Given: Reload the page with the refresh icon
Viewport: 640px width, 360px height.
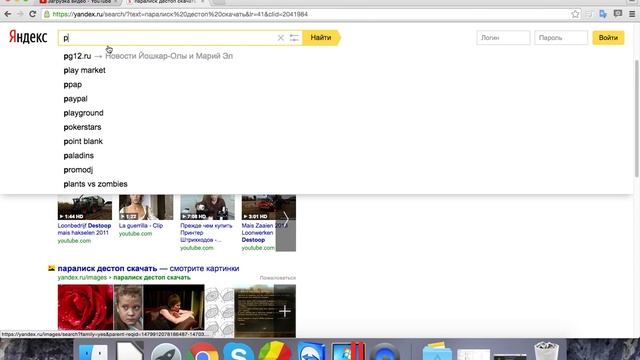Looking at the screenshot, I should tap(33, 14).
